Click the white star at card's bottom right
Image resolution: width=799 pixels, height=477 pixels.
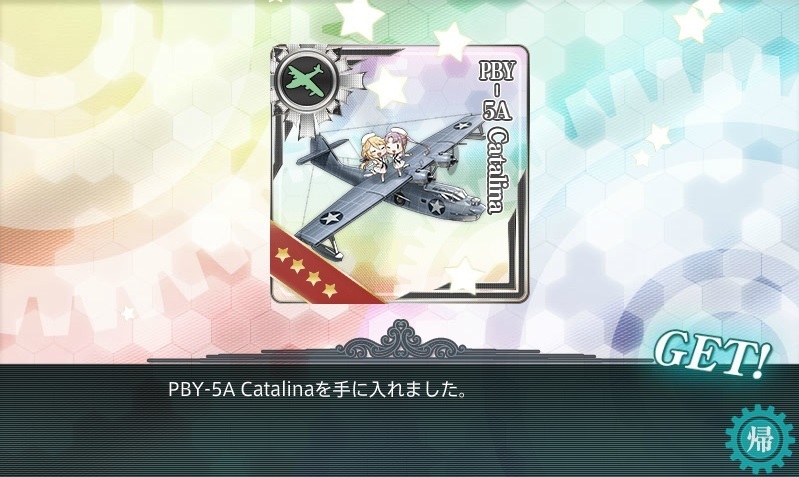pyautogui.click(x=464, y=276)
